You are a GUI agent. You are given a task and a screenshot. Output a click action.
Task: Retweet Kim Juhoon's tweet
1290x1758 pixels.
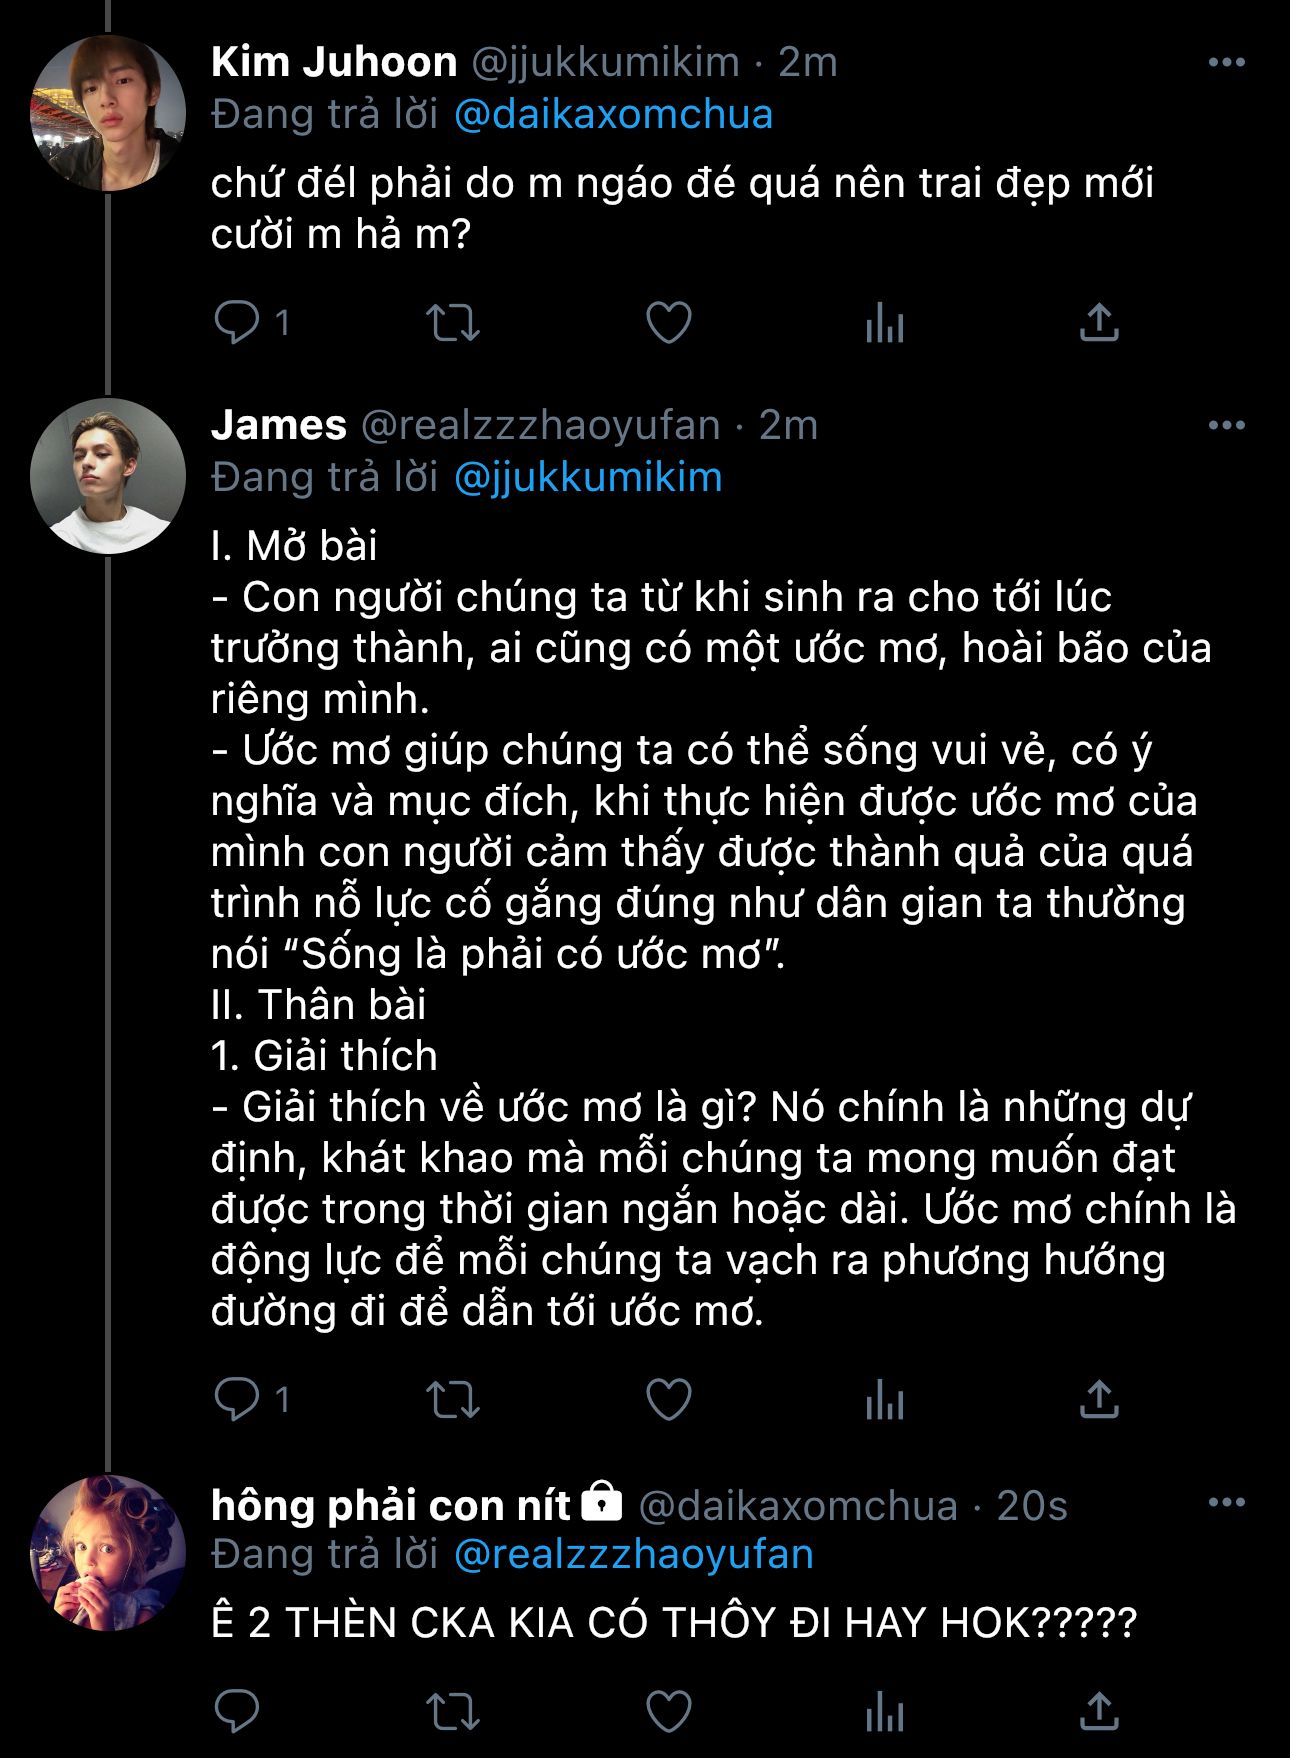click(453, 323)
